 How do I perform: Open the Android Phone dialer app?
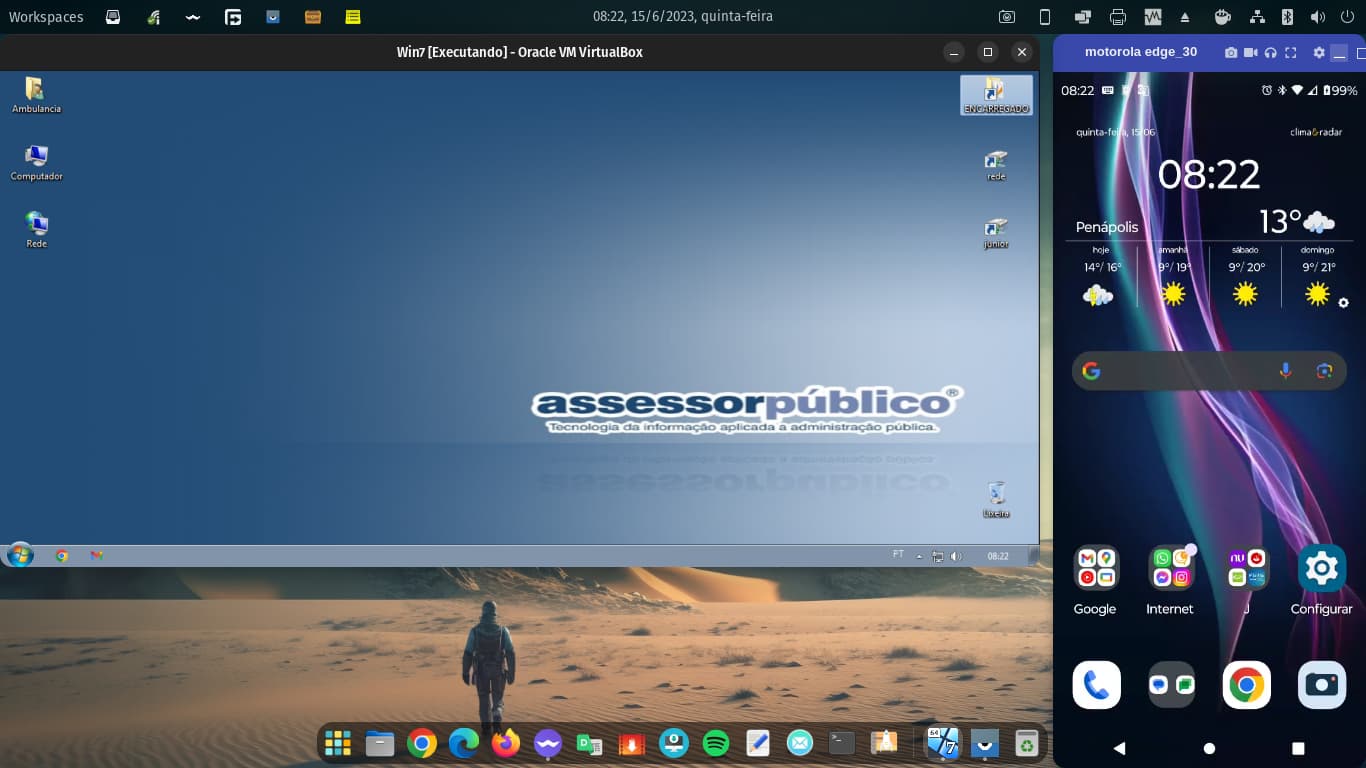pyautogui.click(x=1096, y=685)
